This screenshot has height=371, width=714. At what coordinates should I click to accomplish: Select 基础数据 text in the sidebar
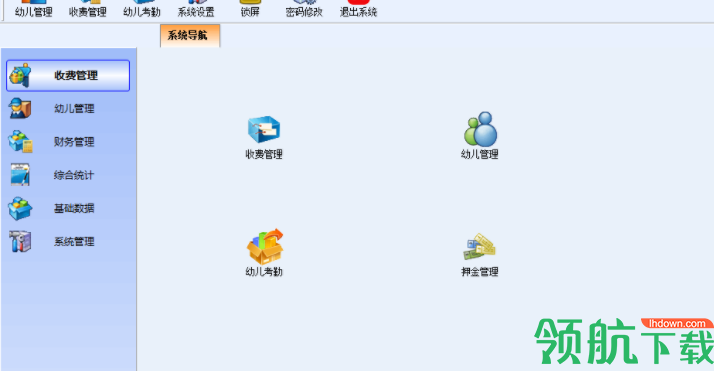pyautogui.click(x=74, y=208)
